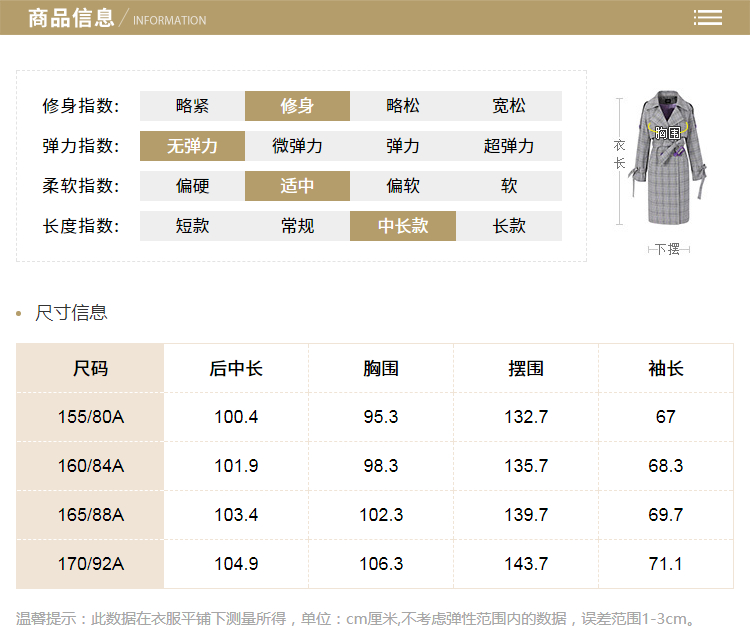Click the 柔软指数 label
The height and width of the screenshot is (628, 750).
tap(81, 186)
